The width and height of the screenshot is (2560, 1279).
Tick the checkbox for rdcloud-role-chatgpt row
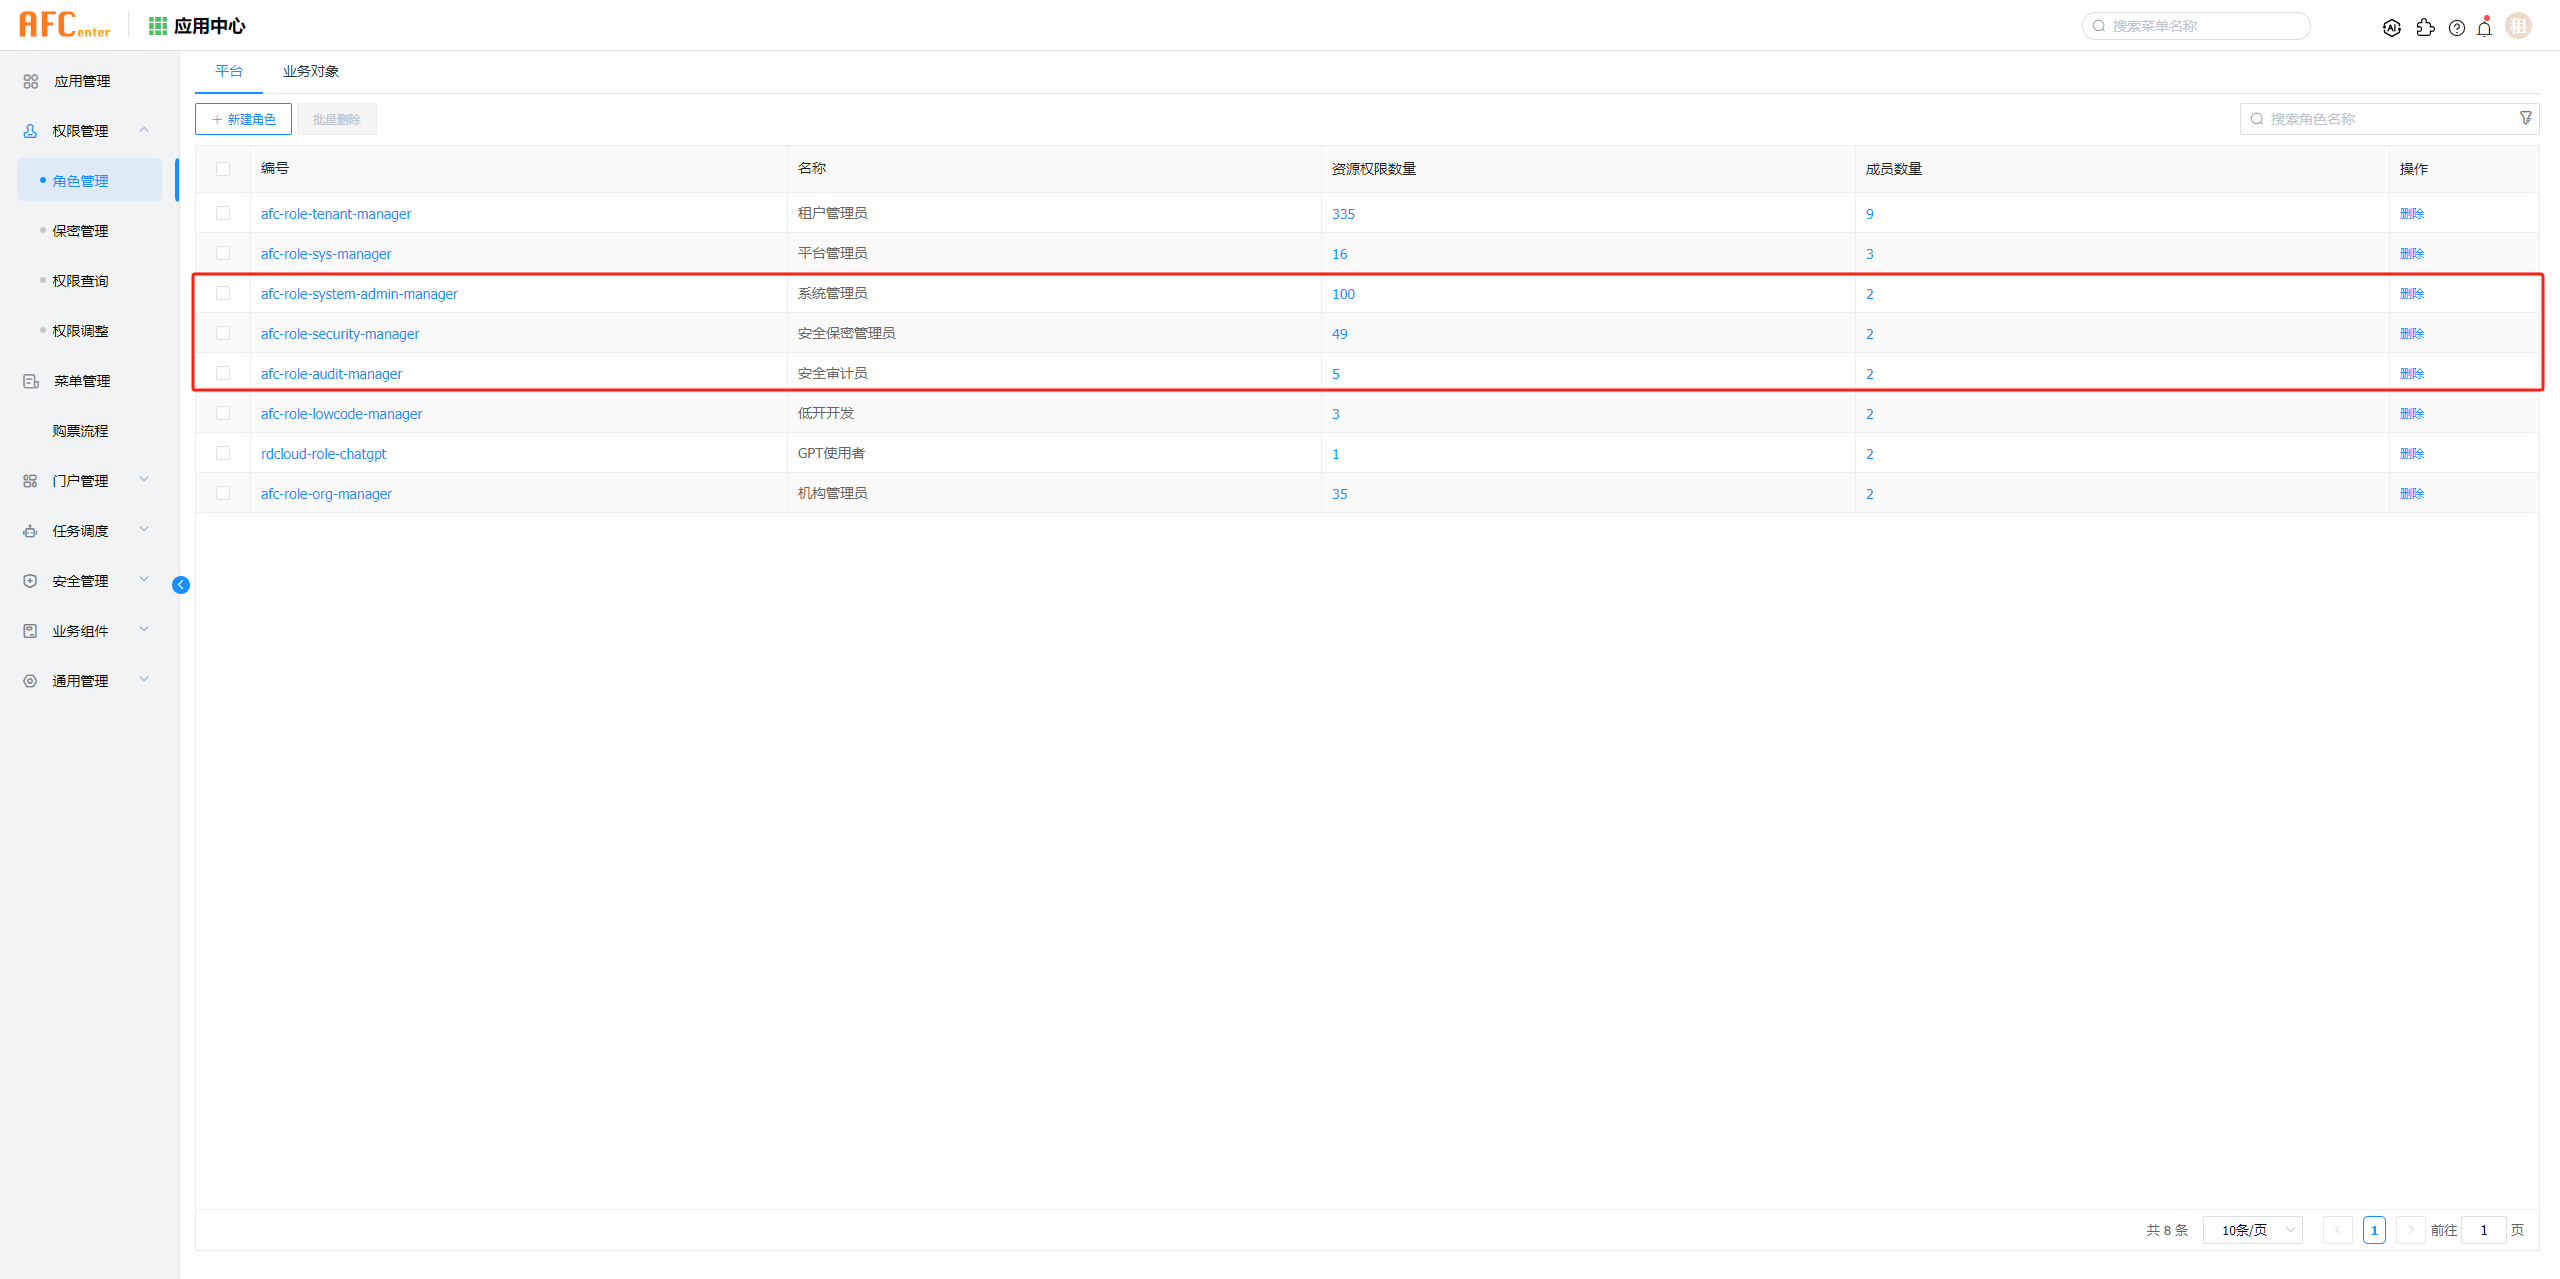click(223, 453)
